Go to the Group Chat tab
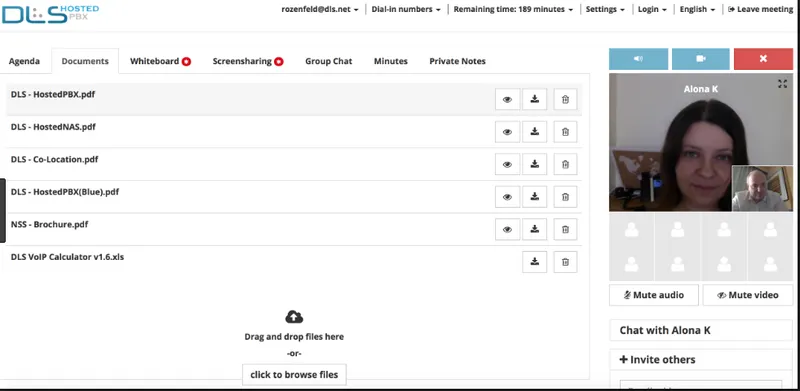This screenshot has width=800, height=391. point(329,61)
